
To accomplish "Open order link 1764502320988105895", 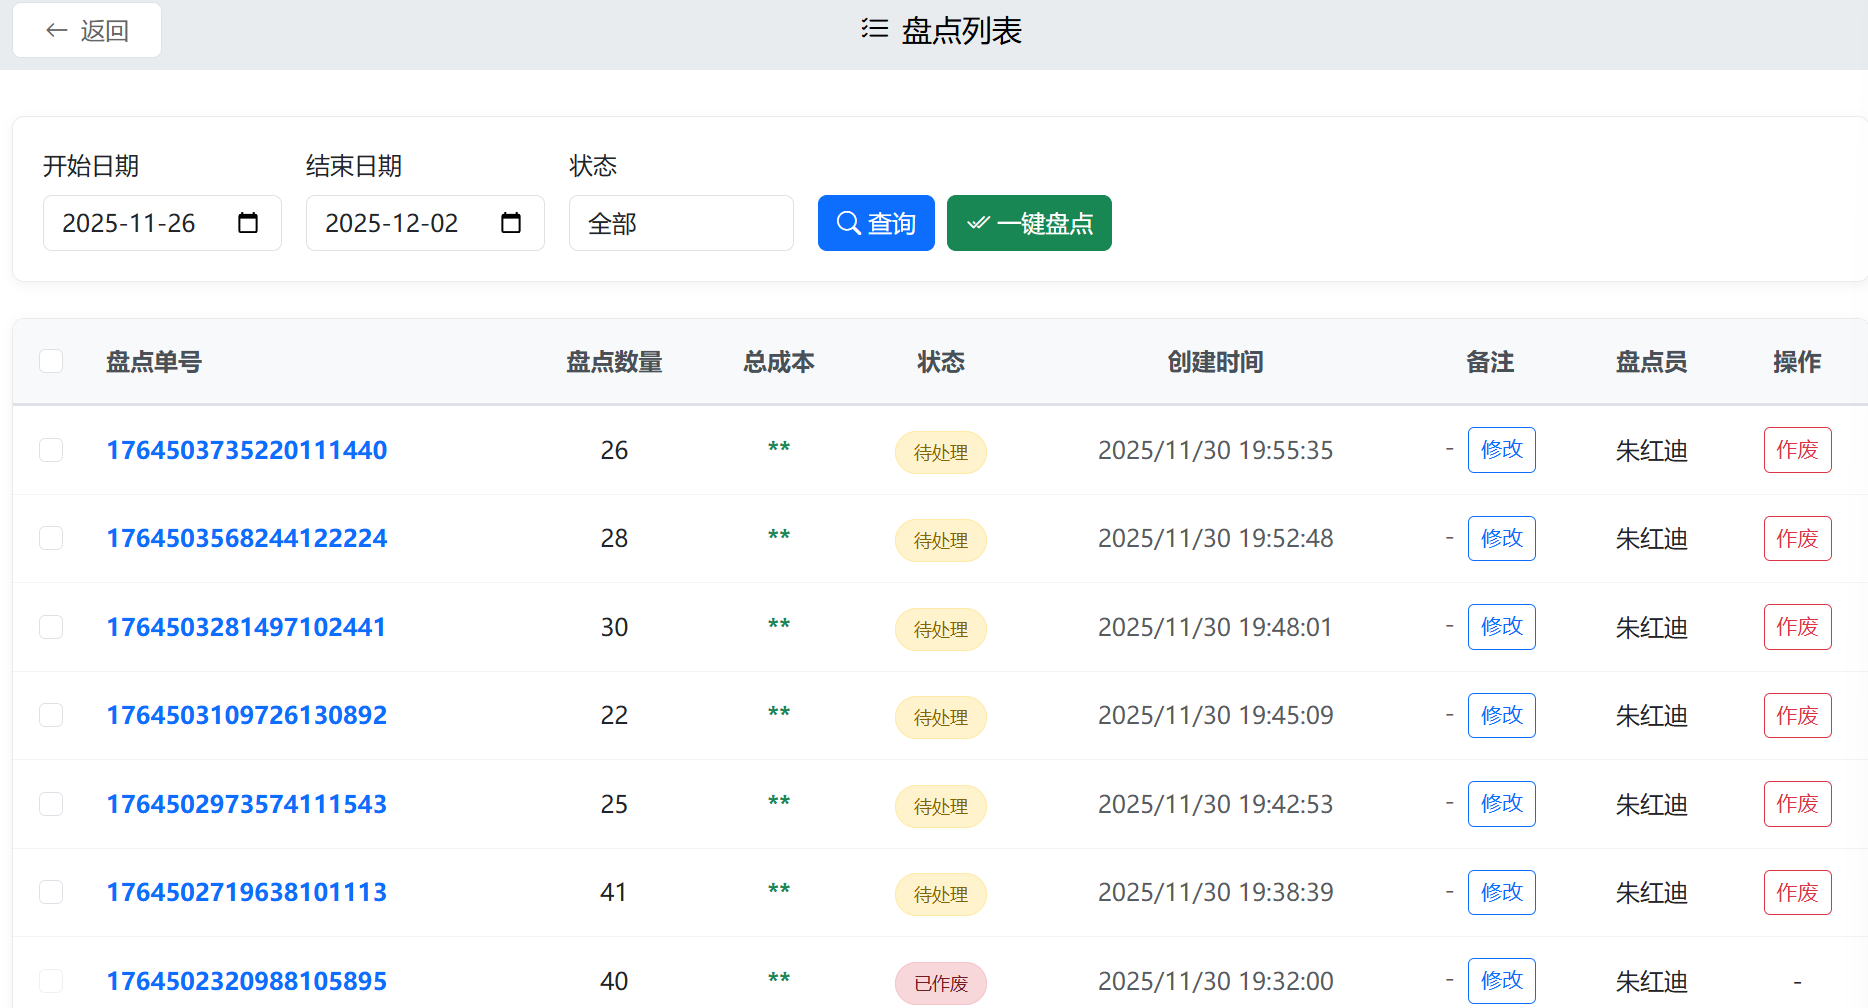I will [x=246, y=981].
